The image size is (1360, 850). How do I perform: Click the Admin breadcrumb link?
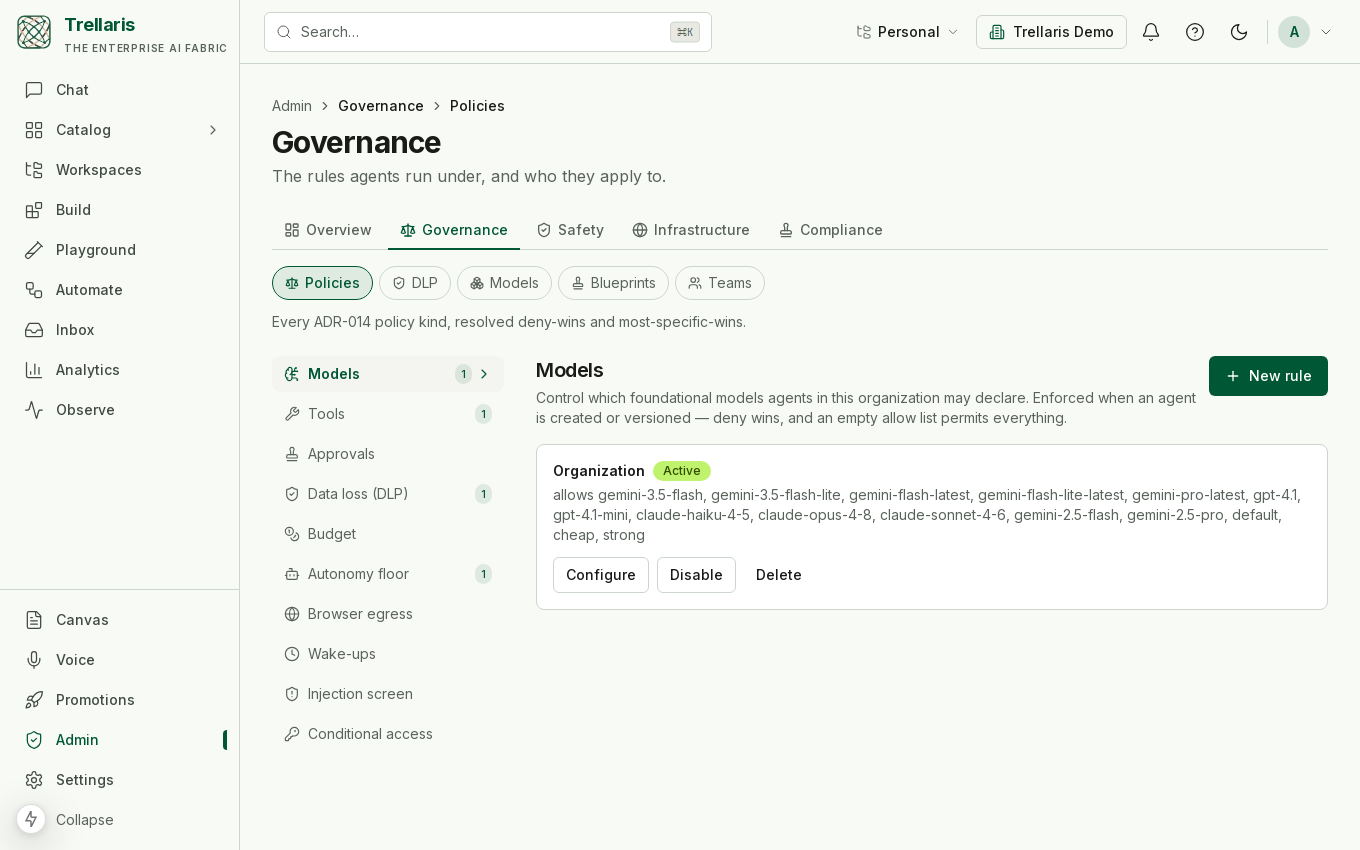(292, 106)
